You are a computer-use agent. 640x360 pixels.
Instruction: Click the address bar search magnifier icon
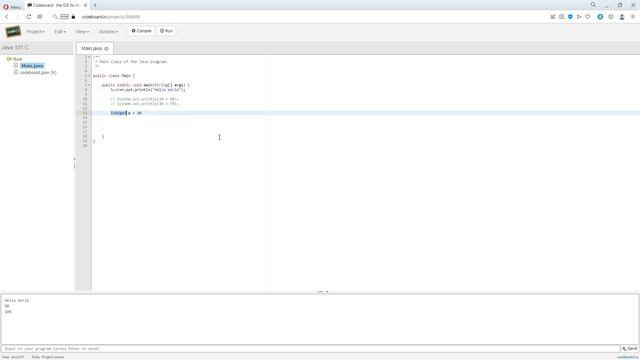tap(55, 17)
